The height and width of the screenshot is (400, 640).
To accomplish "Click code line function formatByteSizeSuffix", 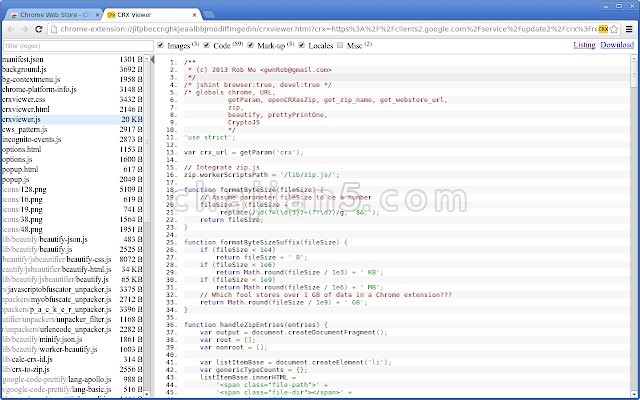I will coord(266,242).
